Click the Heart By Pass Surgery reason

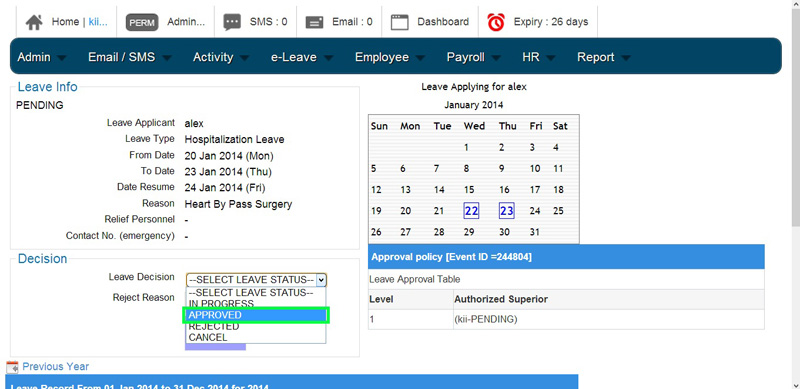(x=238, y=204)
